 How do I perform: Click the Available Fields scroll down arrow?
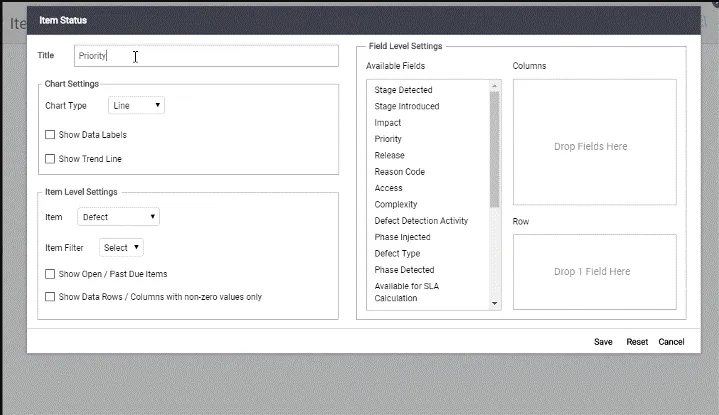pos(494,303)
